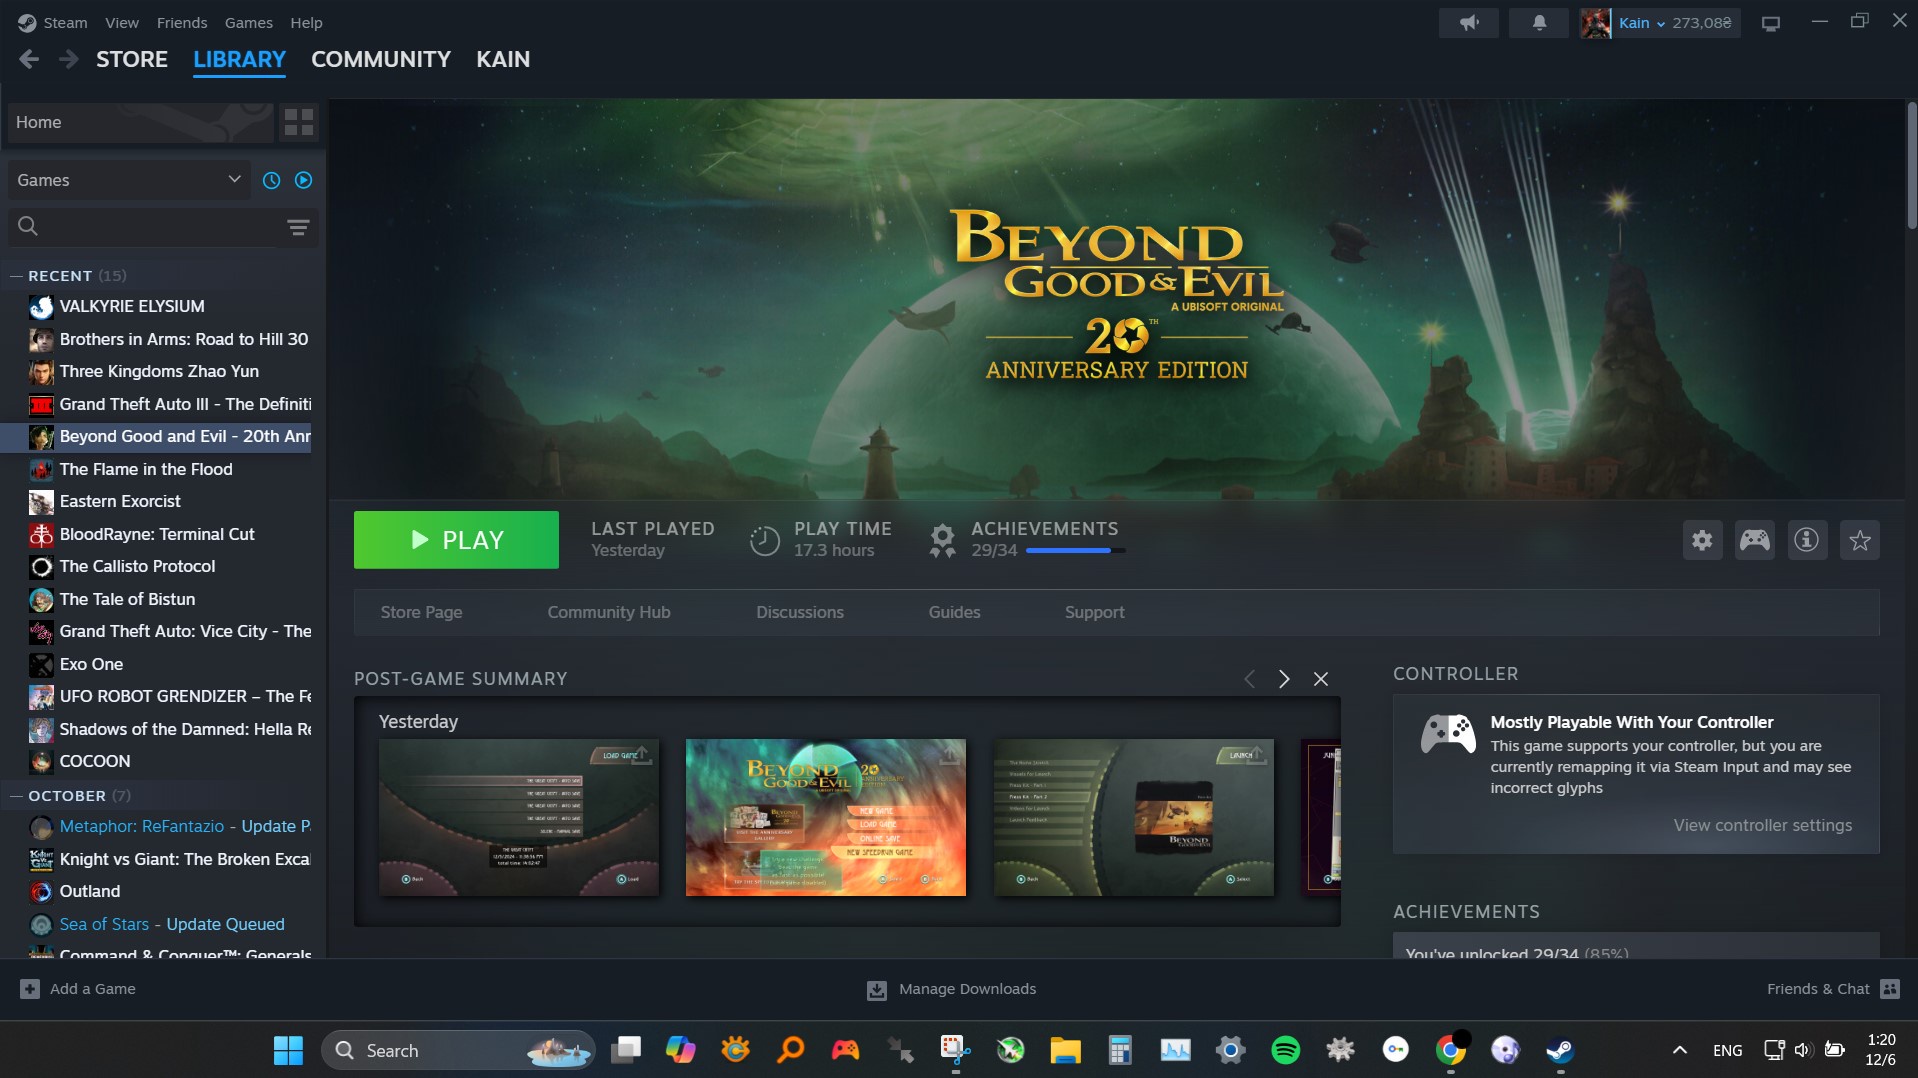Click the Manage Downloads icon

coord(877,990)
